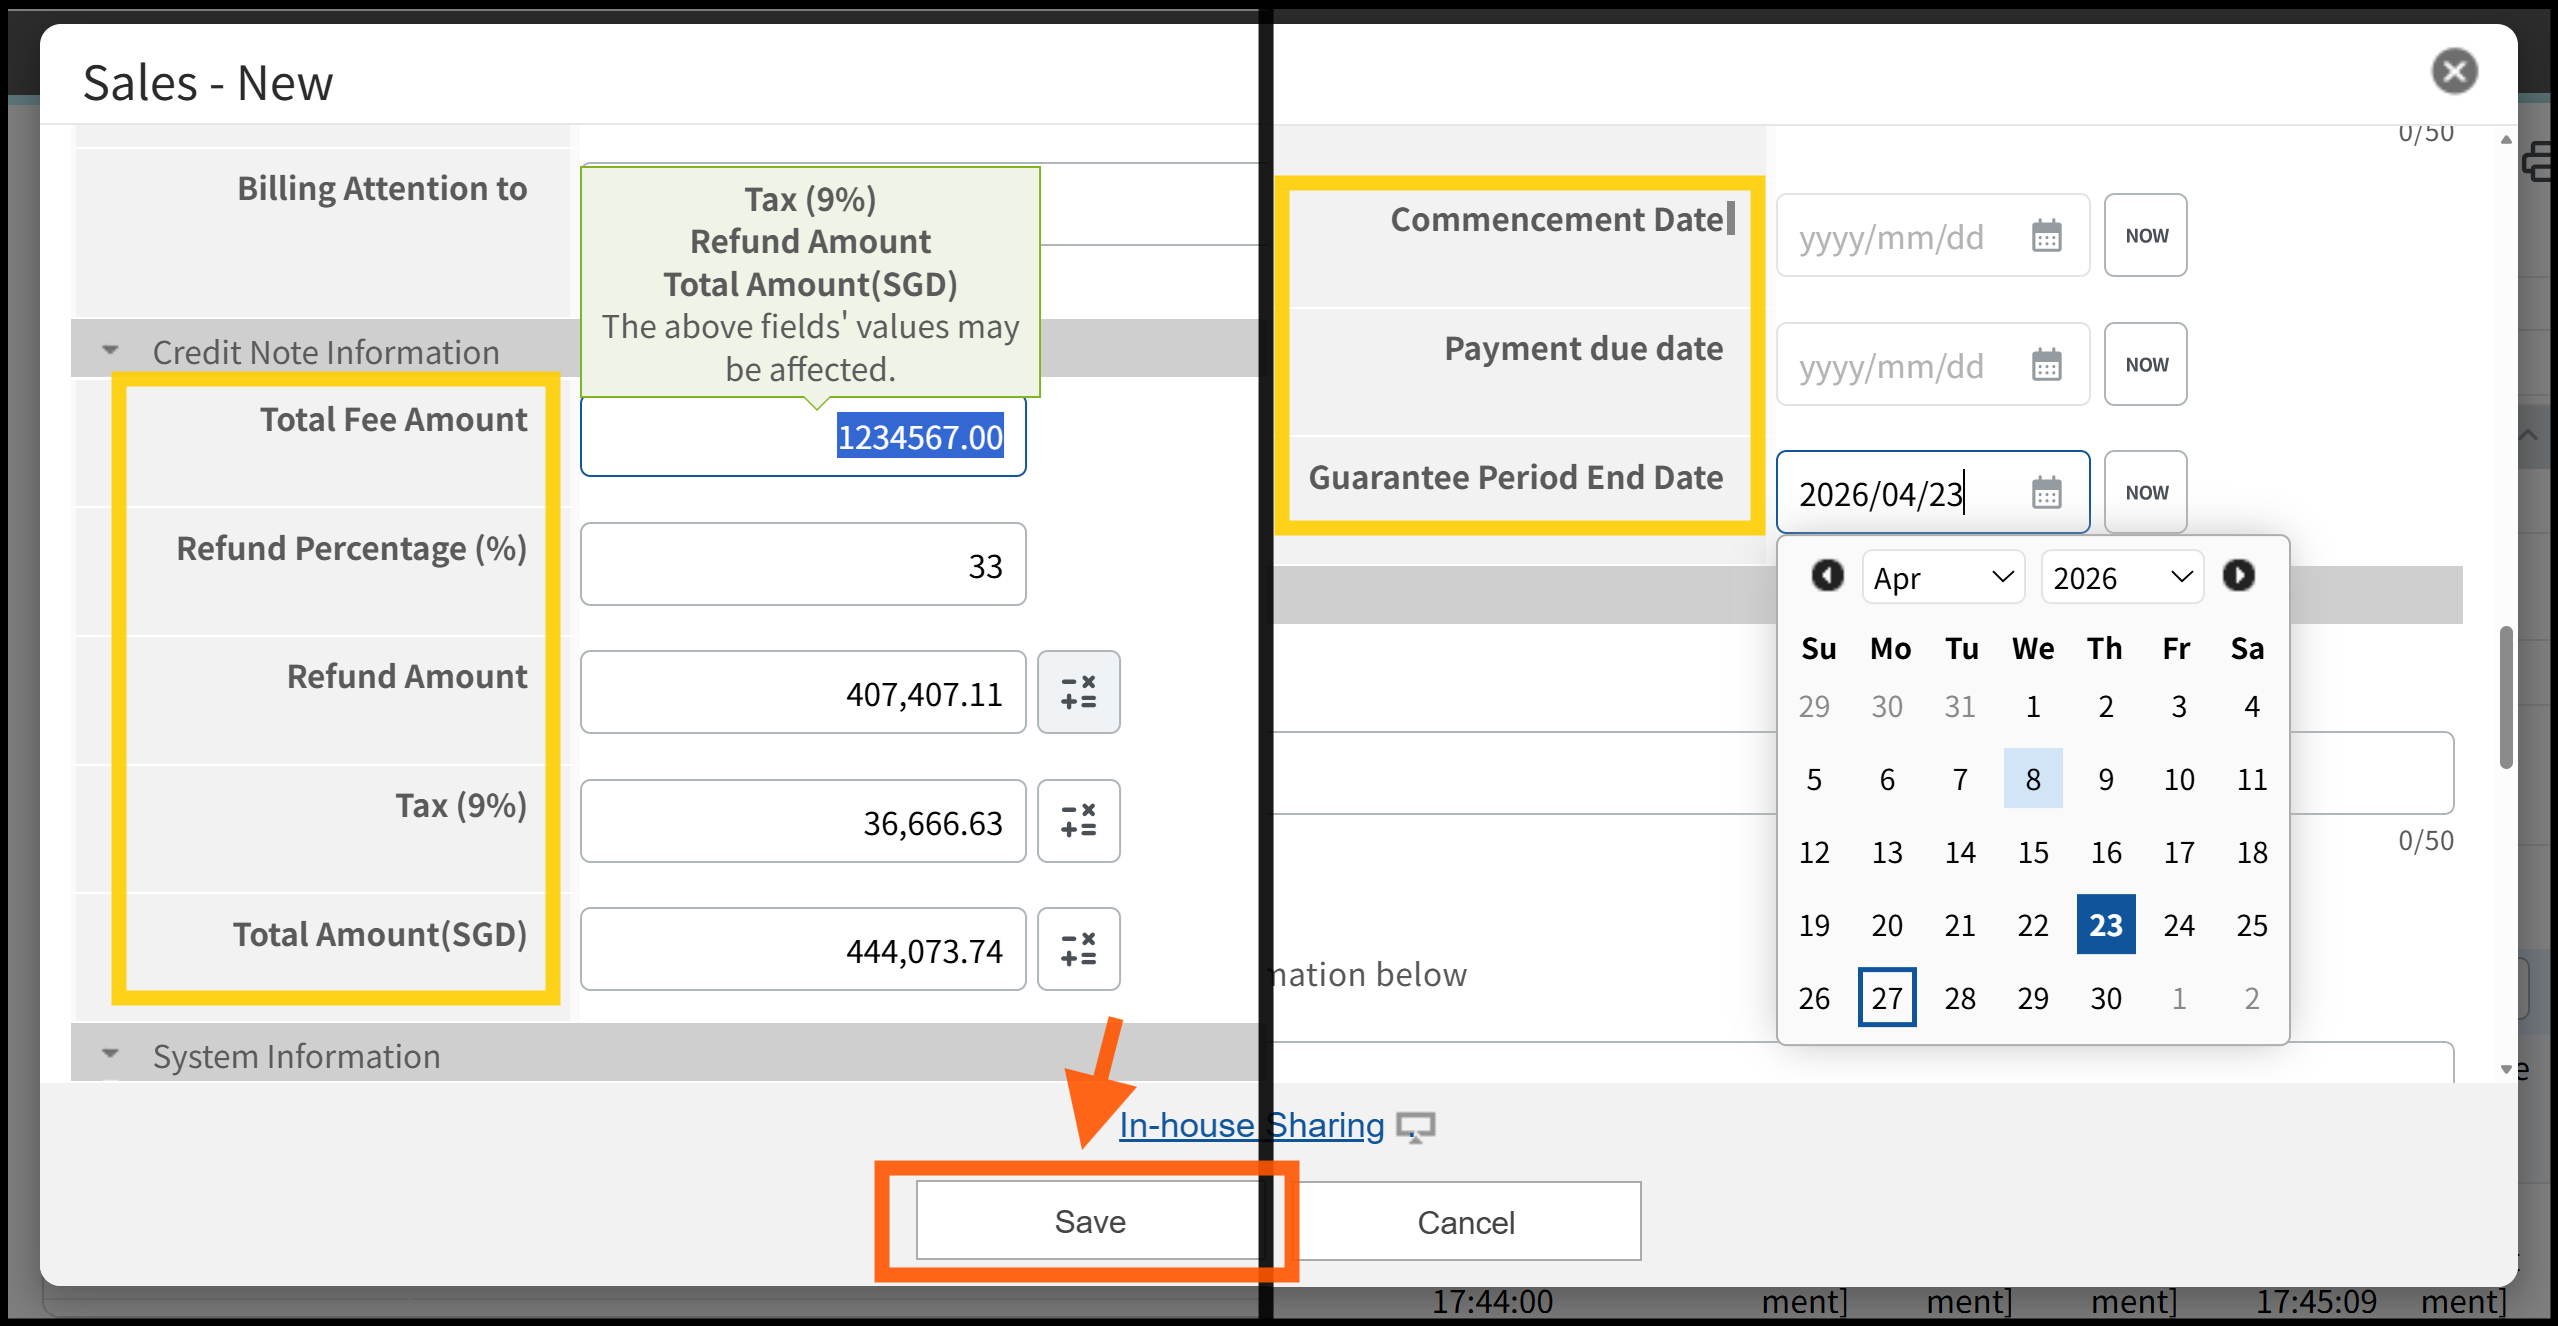The height and width of the screenshot is (1326, 2558).
Task: Click calculator icon beside Total Amount(SGD)
Action: (1078, 949)
